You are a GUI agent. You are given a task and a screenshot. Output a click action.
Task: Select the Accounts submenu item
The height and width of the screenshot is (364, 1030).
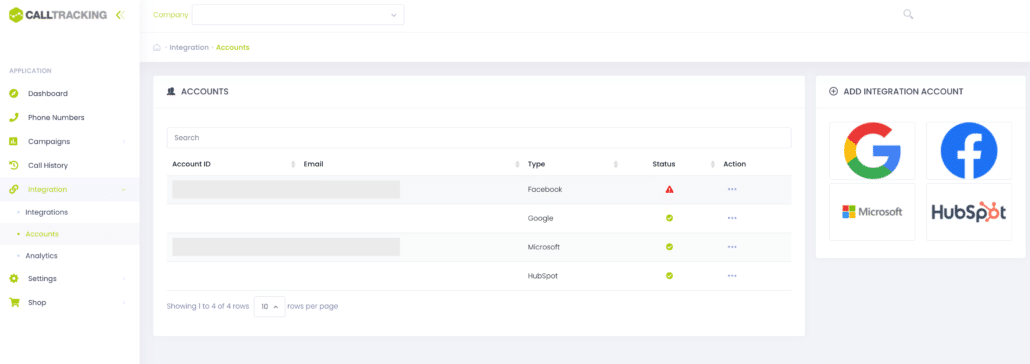pyautogui.click(x=42, y=234)
